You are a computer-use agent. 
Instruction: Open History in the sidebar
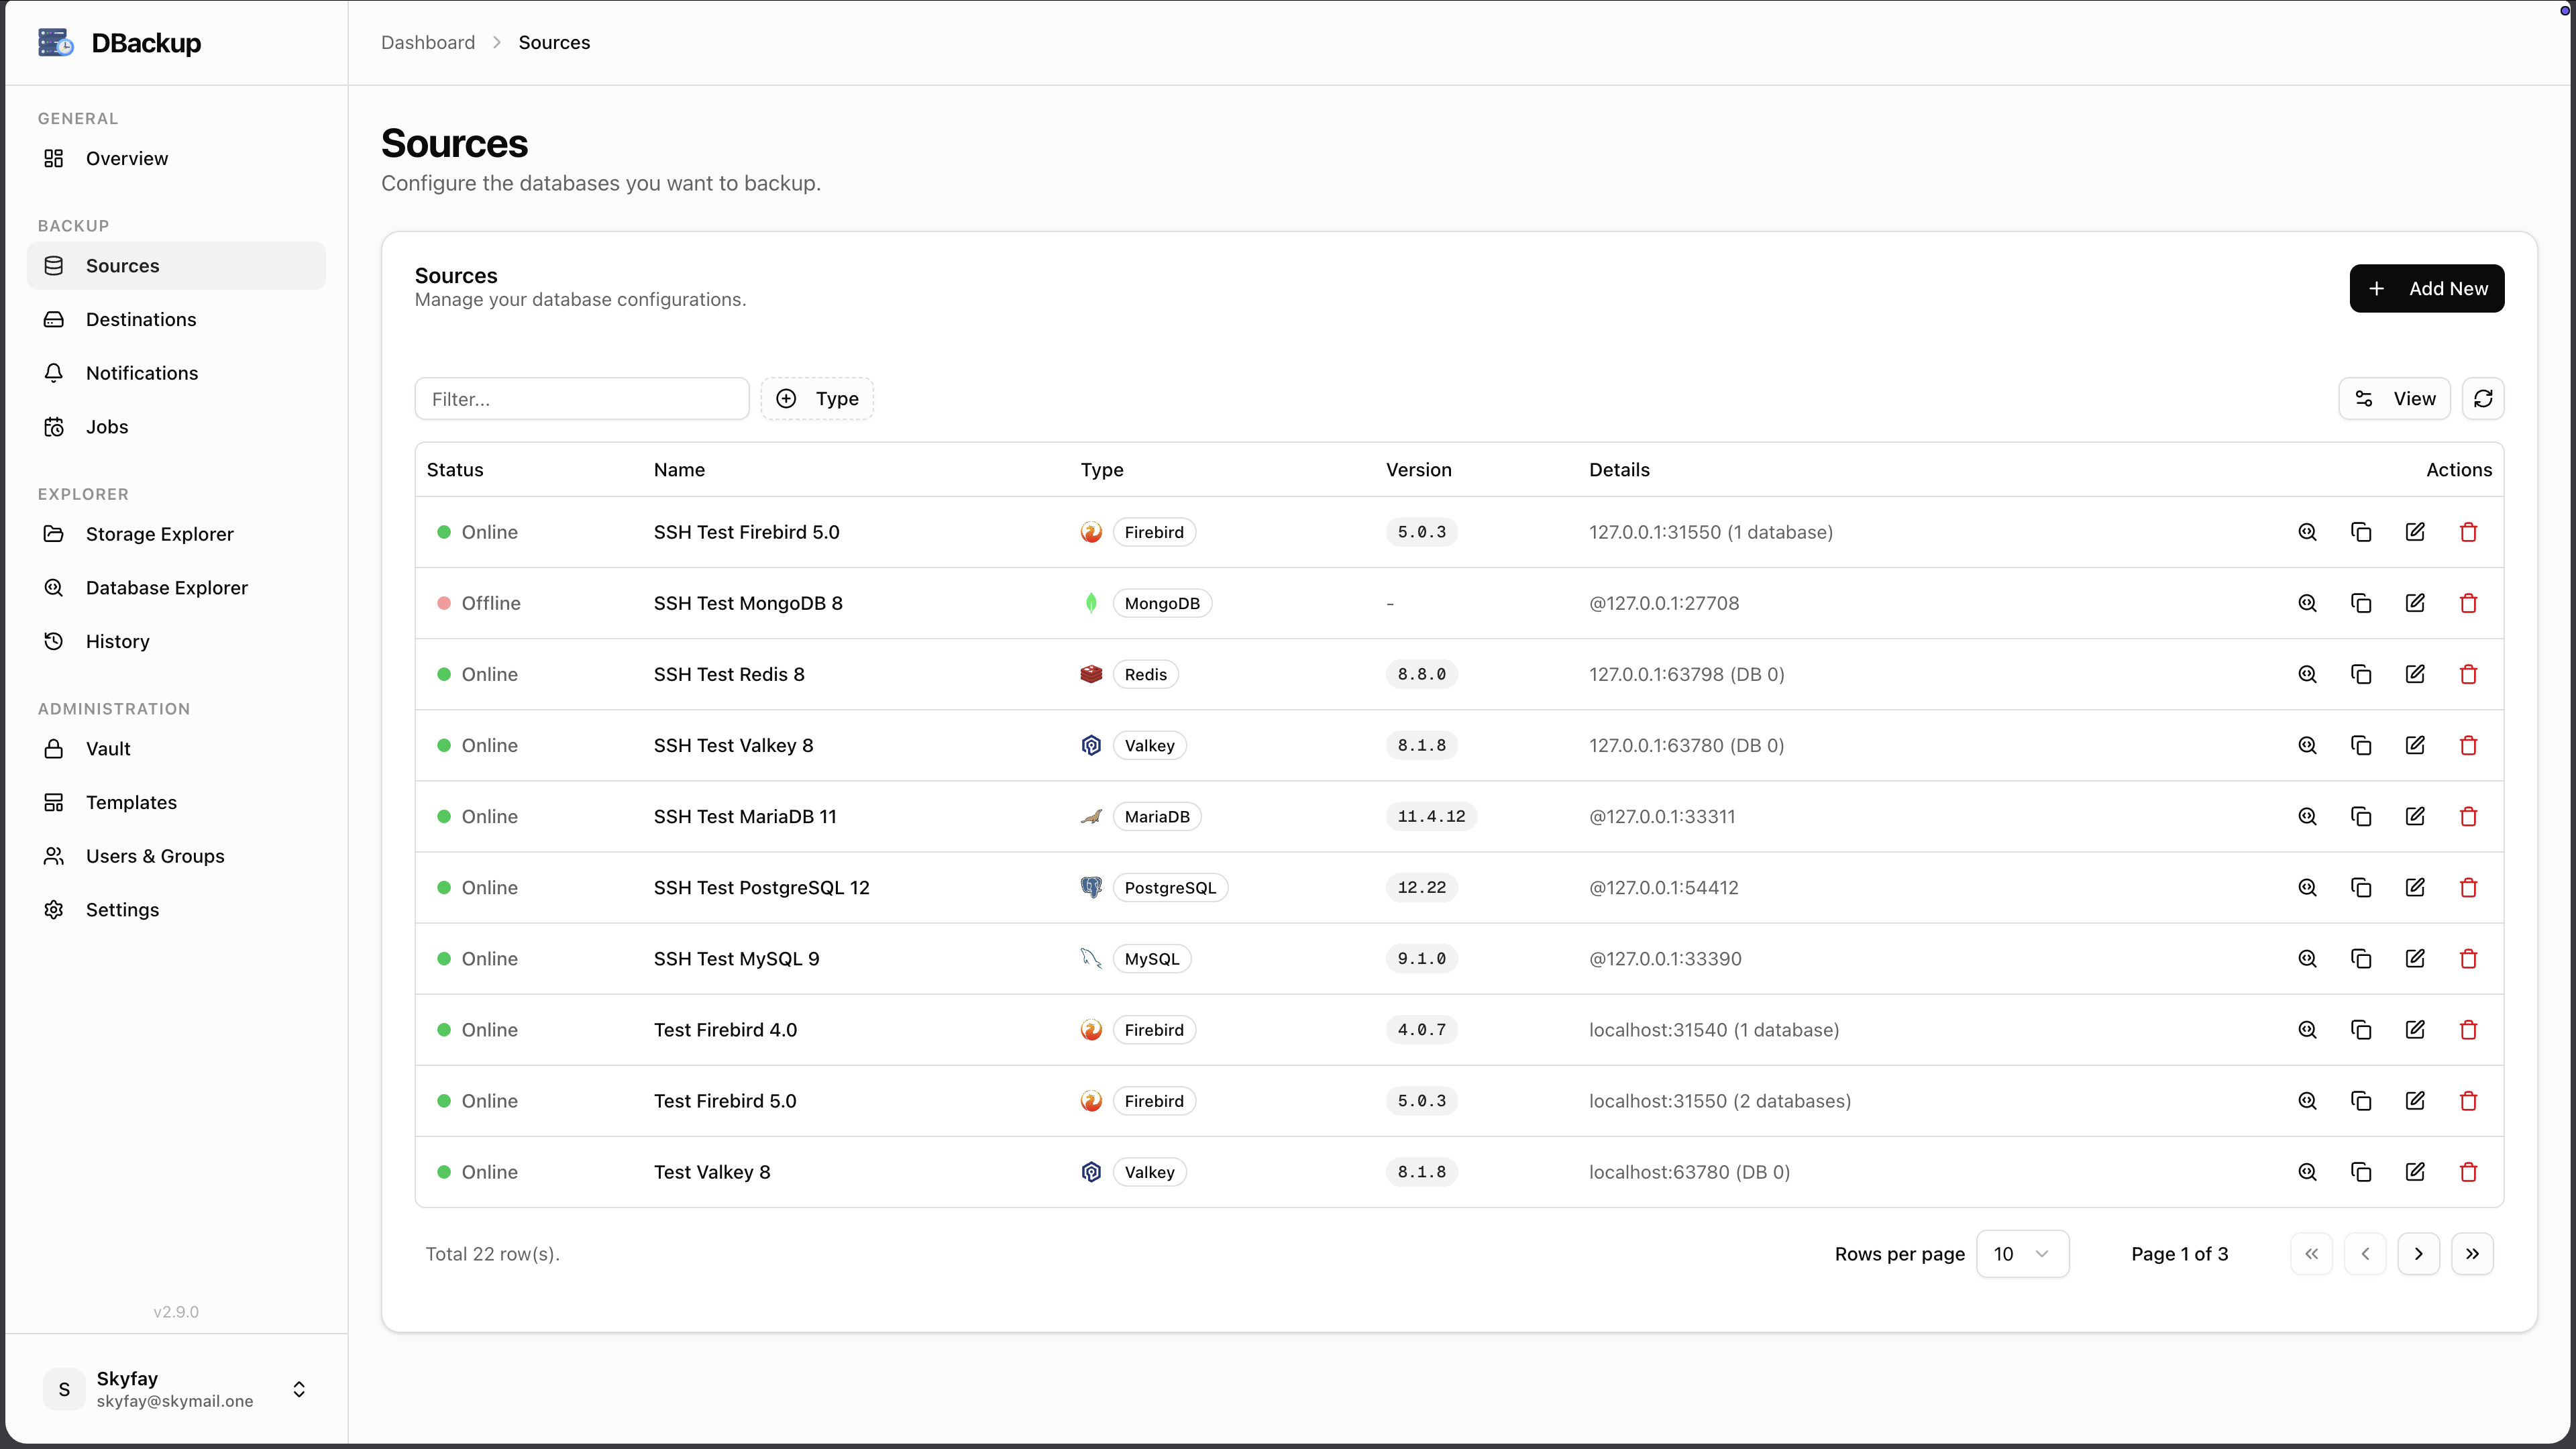[176, 641]
